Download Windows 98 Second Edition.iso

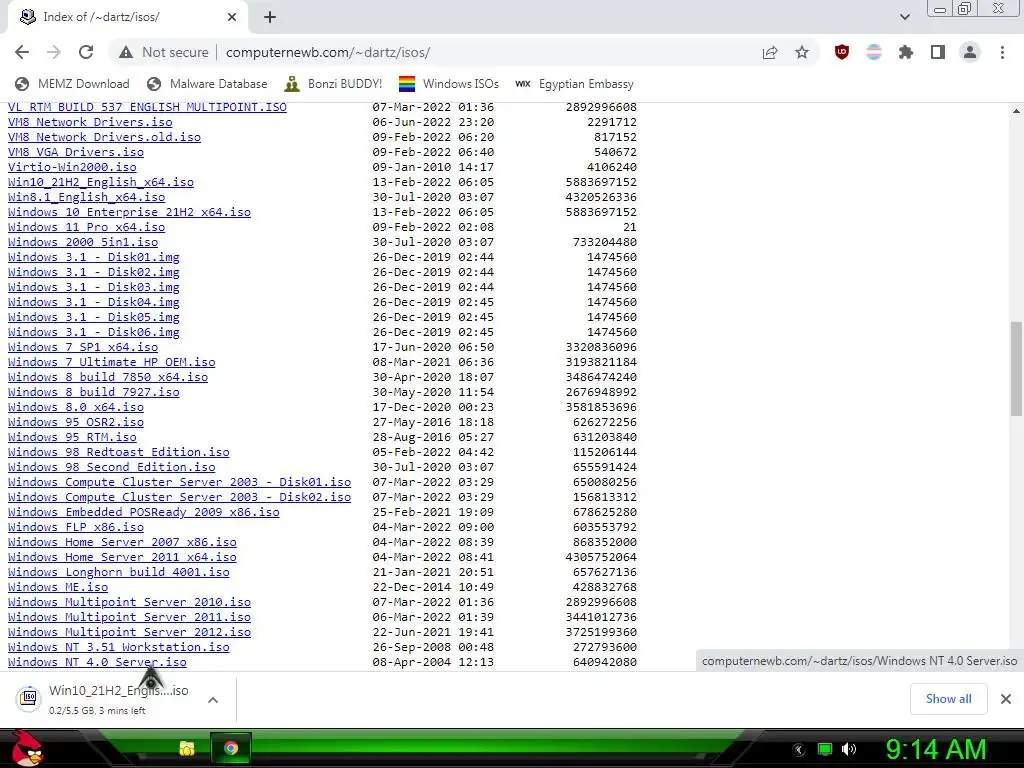tap(112, 468)
